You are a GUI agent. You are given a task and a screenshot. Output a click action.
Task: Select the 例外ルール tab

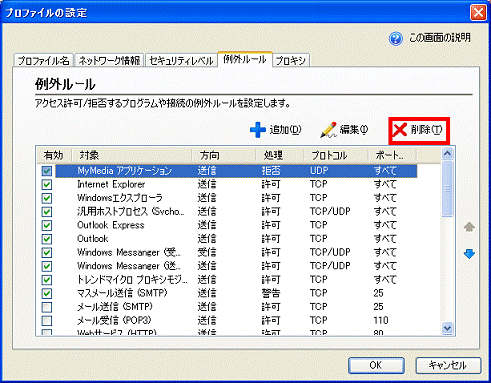tap(245, 59)
